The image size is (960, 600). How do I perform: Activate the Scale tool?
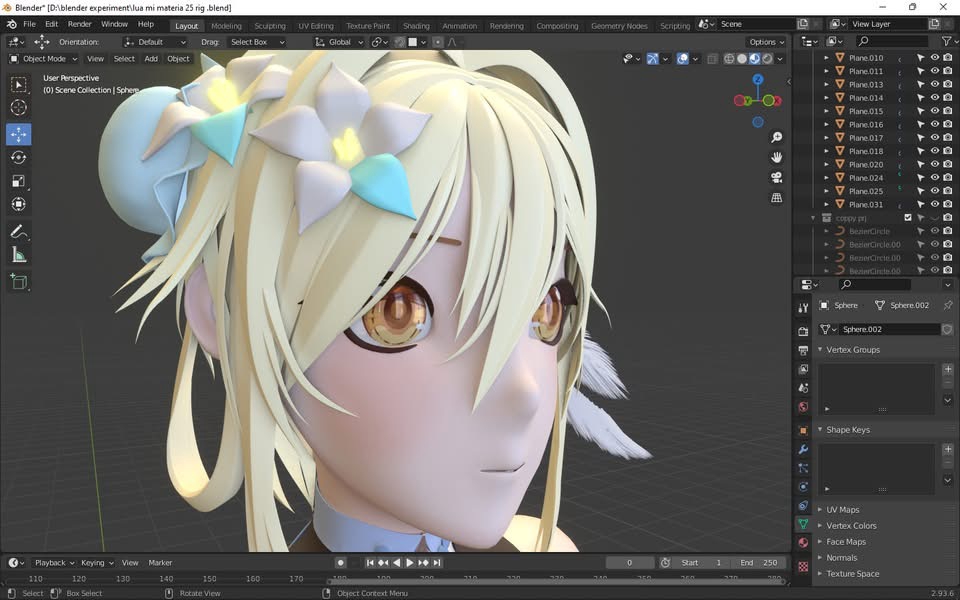point(18,181)
